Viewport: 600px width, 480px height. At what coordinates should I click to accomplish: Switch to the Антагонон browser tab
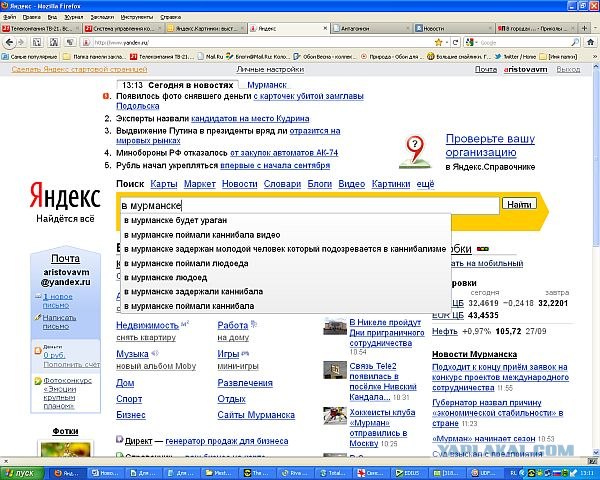click(371, 28)
